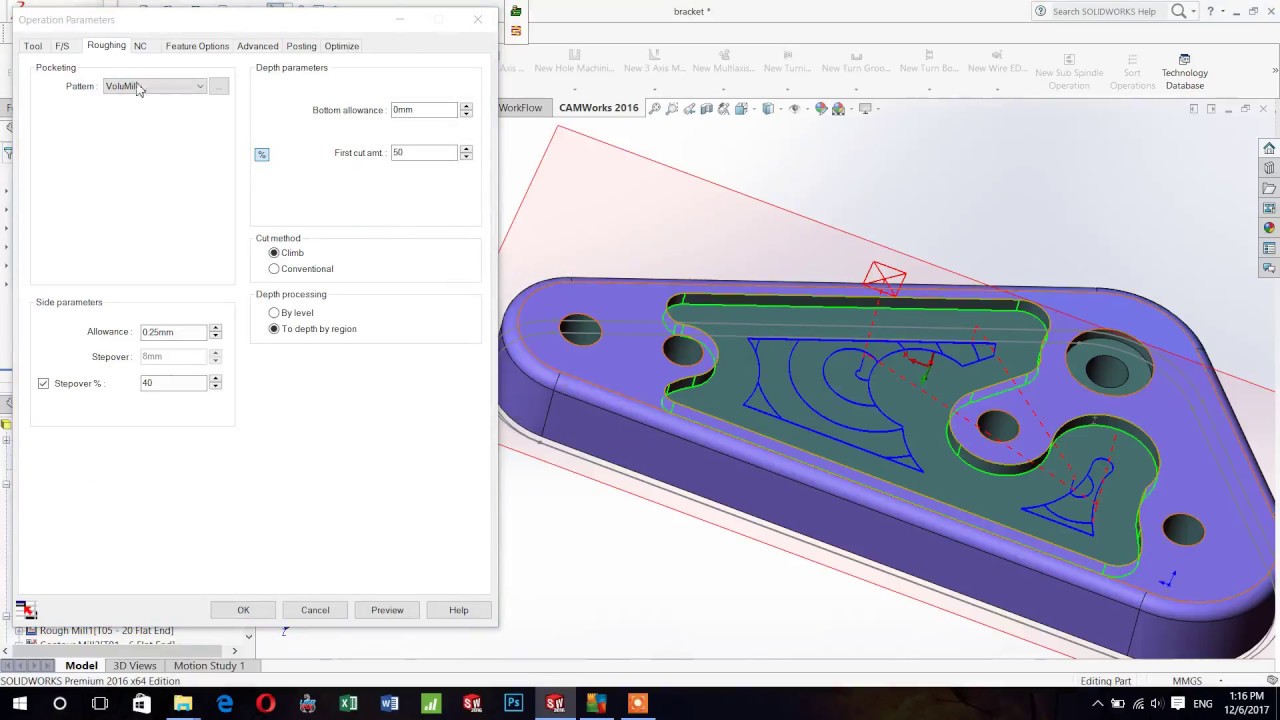Click OK to apply operation parameters
1280x720 pixels.
tap(243, 610)
